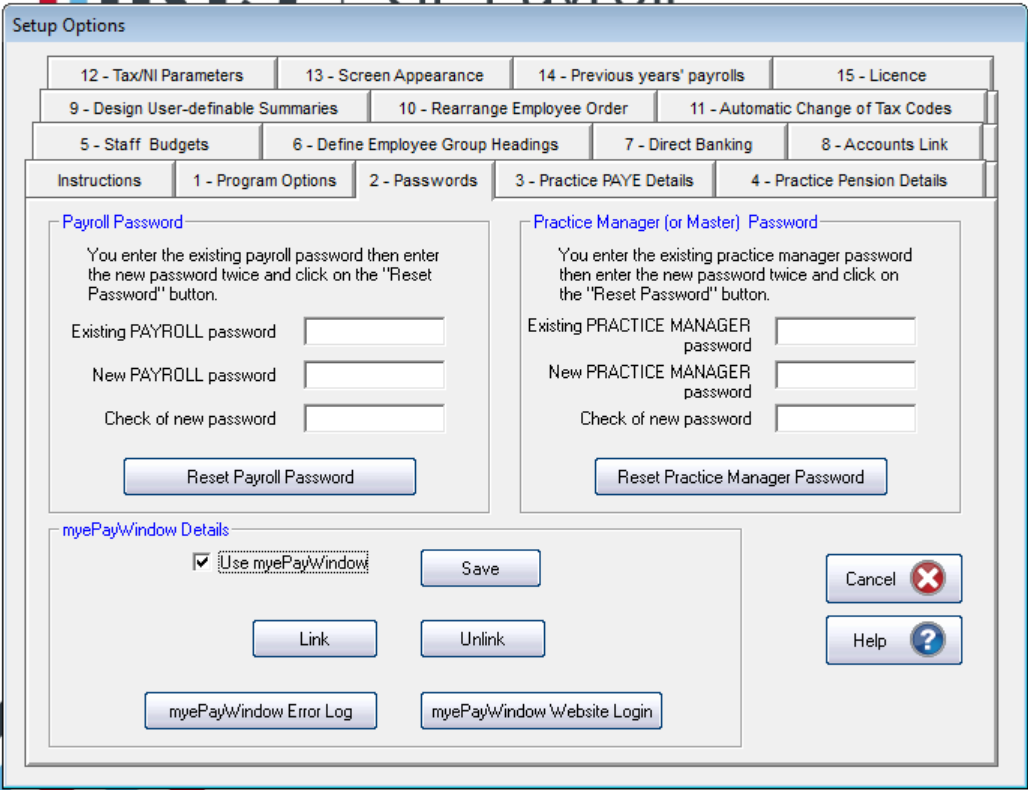Focus the New PAYROLL password field
Image resolution: width=1028 pixels, height=790 pixels.
(374, 375)
